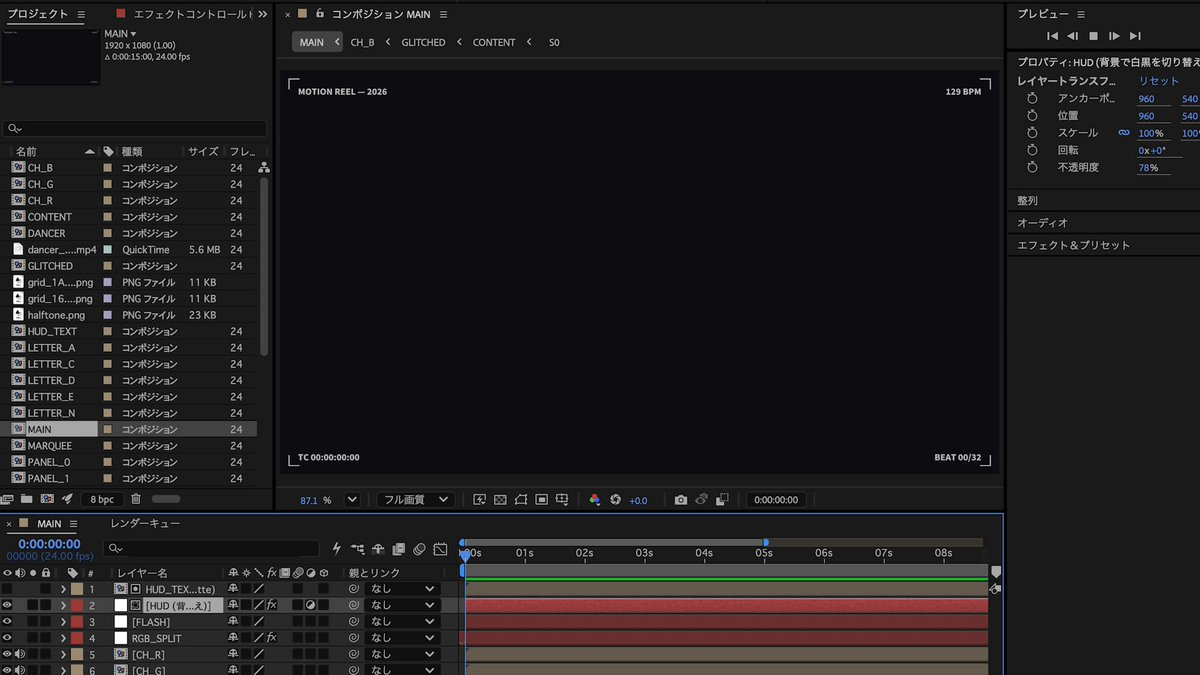Select CH_B in the composition breadcrumb
1200x675 pixels.
pyautogui.click(x=362, y=42)
